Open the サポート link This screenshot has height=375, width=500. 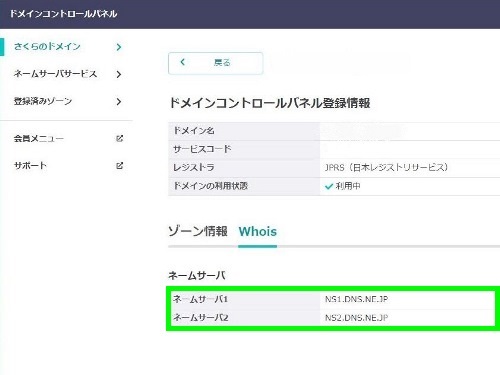tap(30, 165)
